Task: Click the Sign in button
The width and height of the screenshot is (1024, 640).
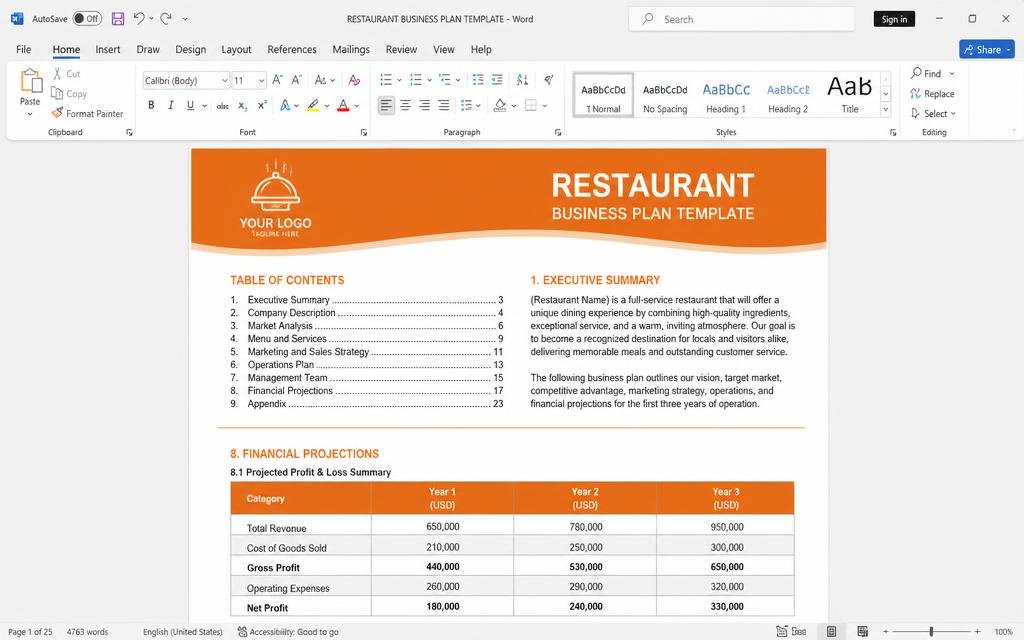Action: click(x=894, y=19)
